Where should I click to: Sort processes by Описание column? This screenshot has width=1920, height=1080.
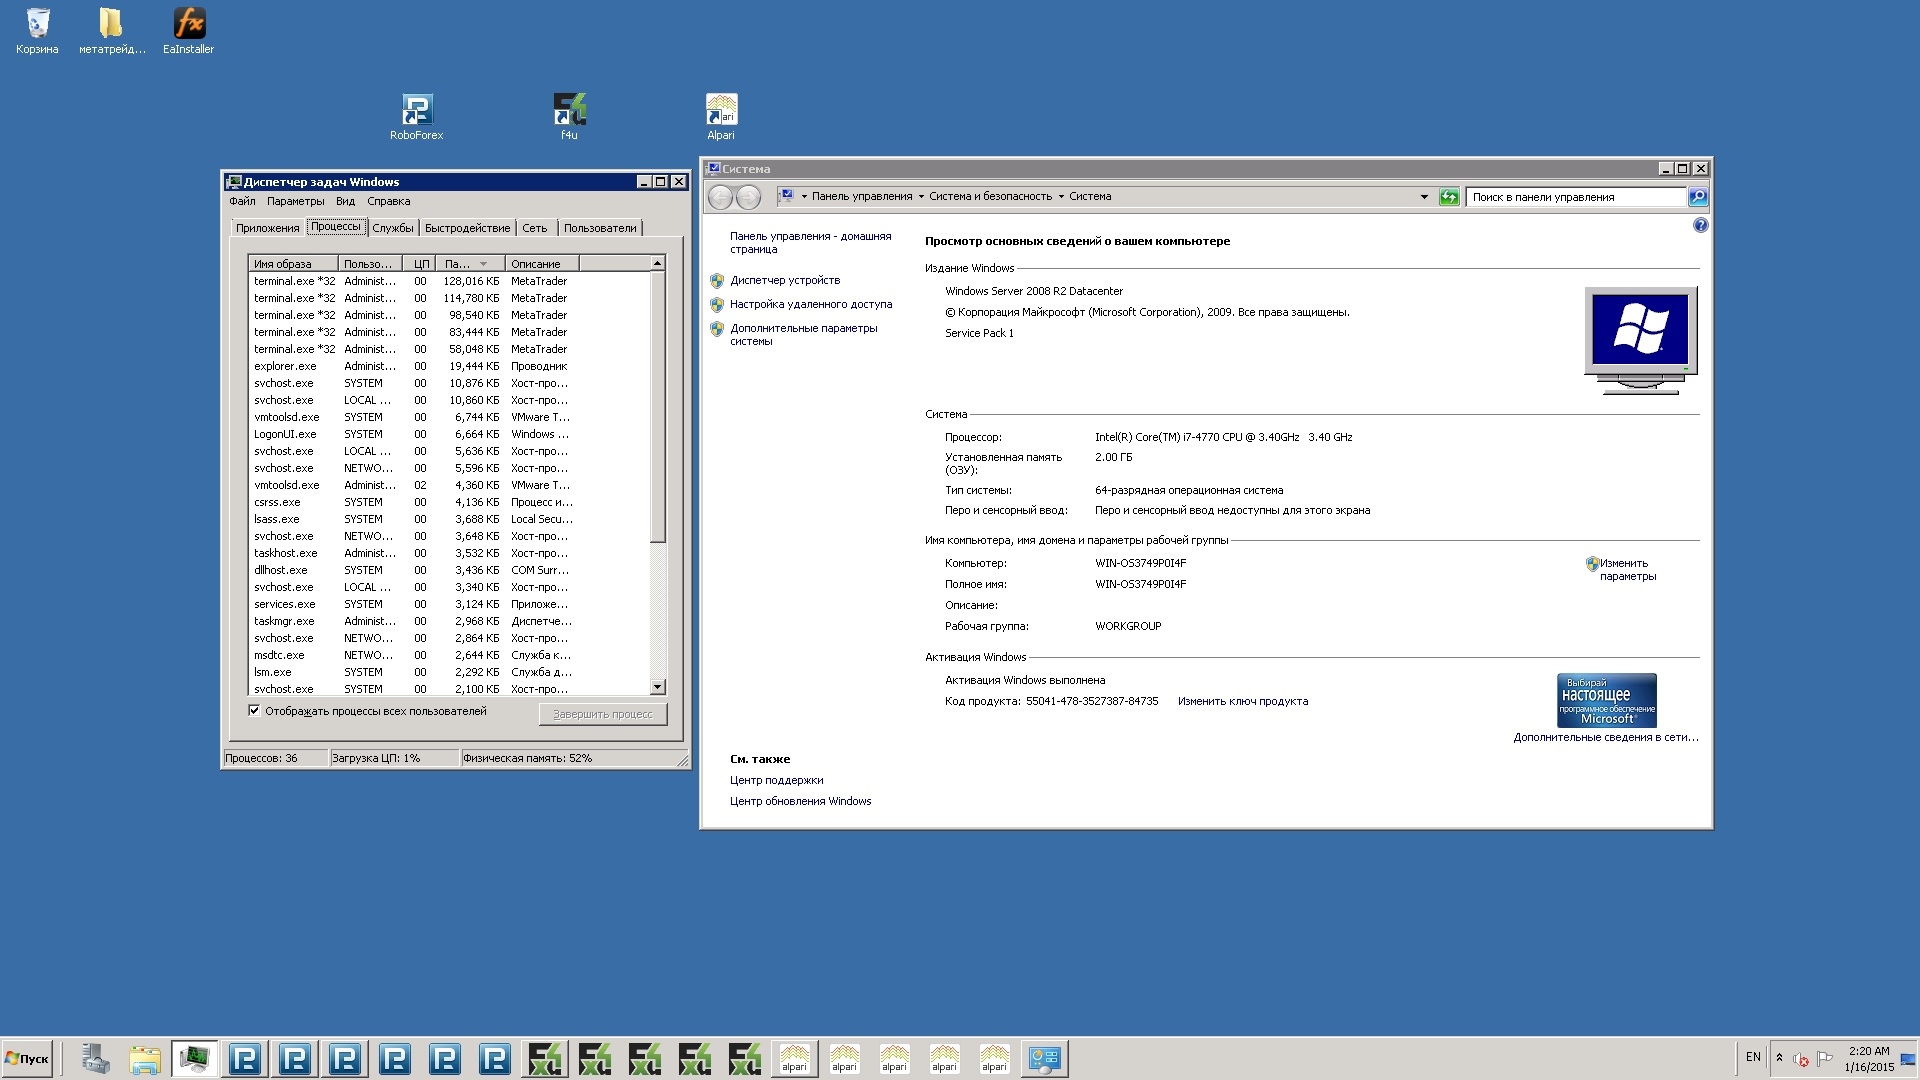coord(542,264)
